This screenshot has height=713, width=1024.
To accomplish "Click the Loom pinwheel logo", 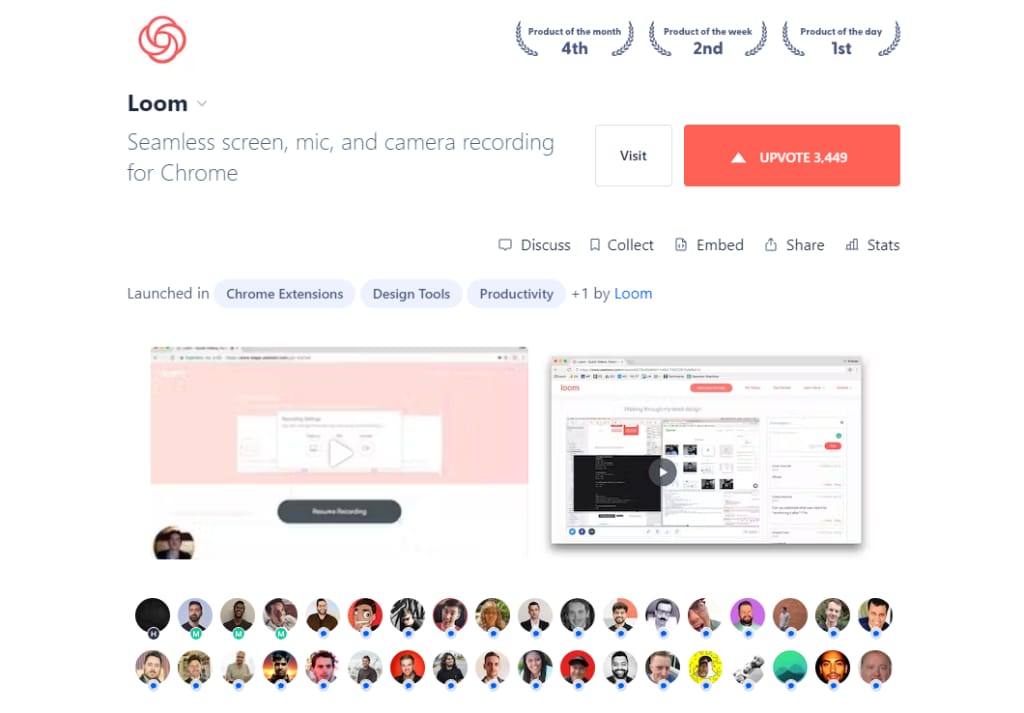I will click(x=163, y=40).
